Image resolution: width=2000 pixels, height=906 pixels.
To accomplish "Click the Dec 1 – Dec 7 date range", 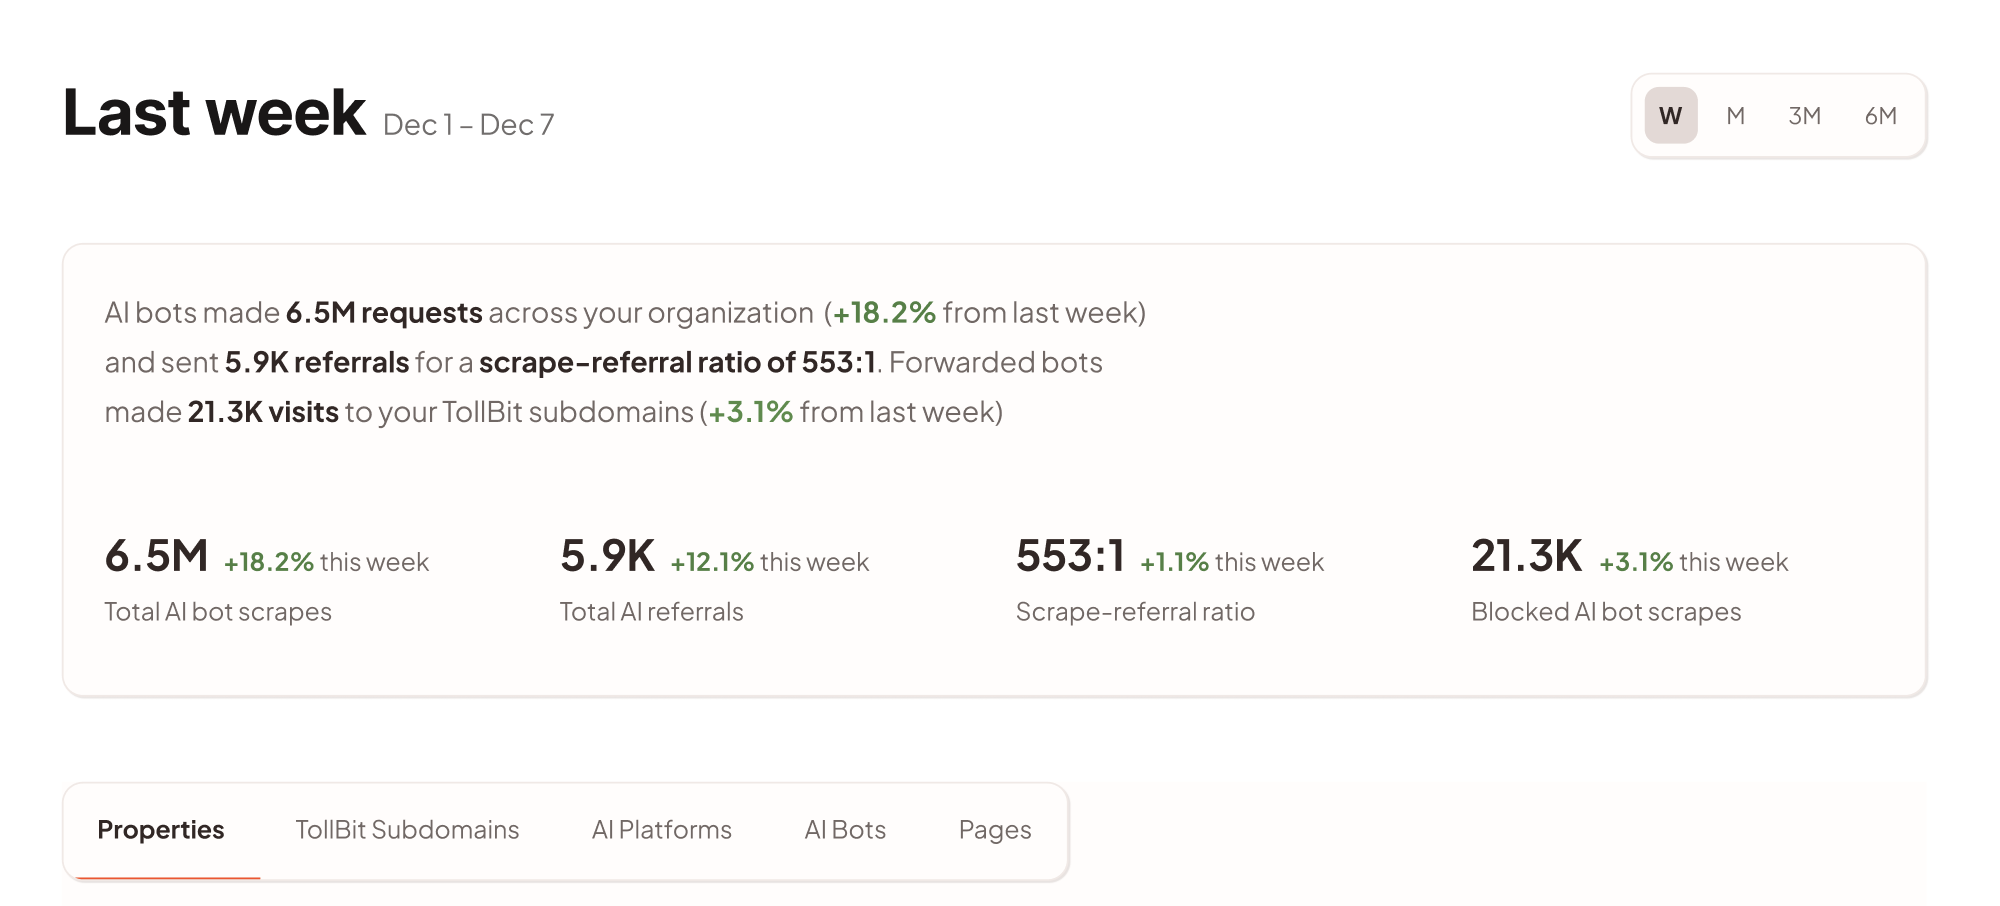I will (468, 125).
